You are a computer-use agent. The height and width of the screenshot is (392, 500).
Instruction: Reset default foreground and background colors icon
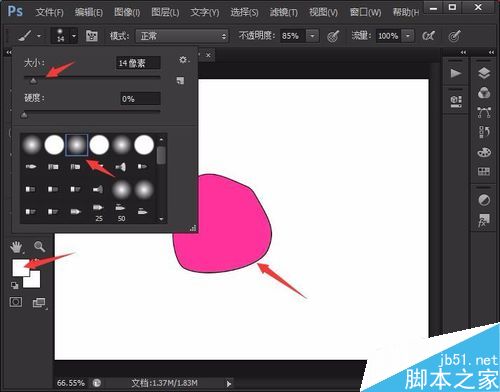coord(14,286)
